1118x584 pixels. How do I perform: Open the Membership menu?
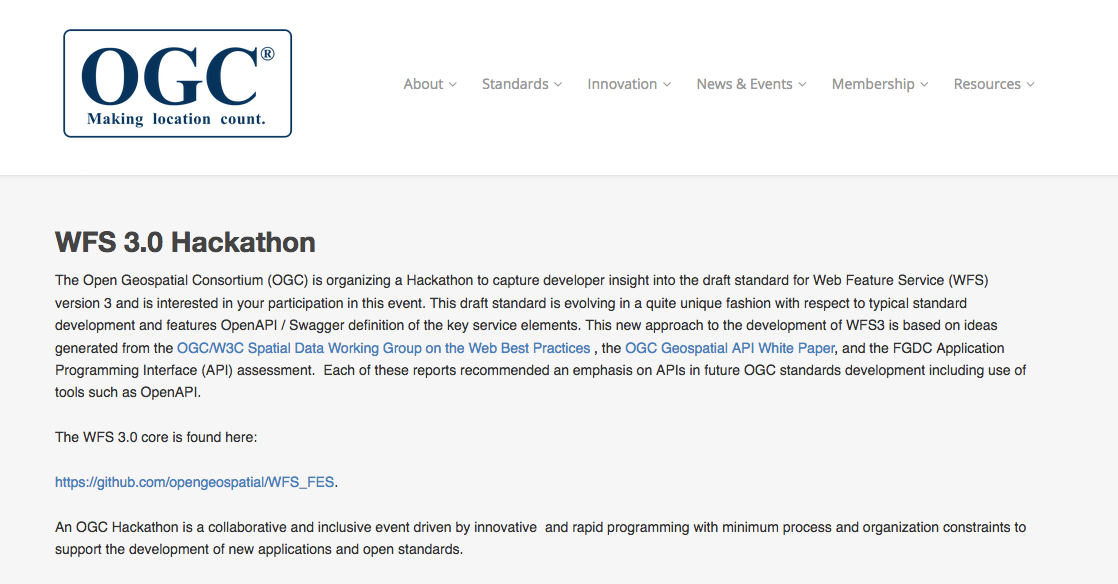click(880, 84)
